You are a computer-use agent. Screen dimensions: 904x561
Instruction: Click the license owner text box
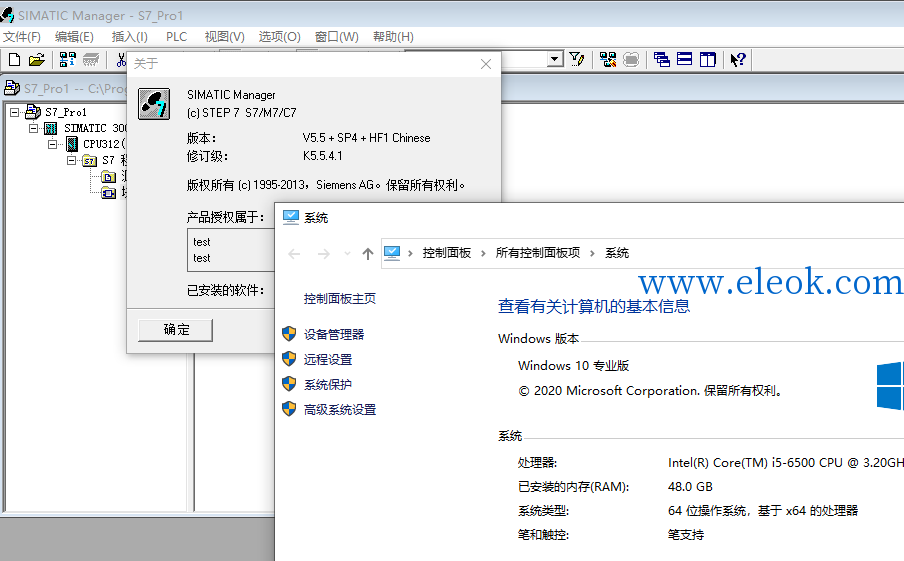[231, 250]
